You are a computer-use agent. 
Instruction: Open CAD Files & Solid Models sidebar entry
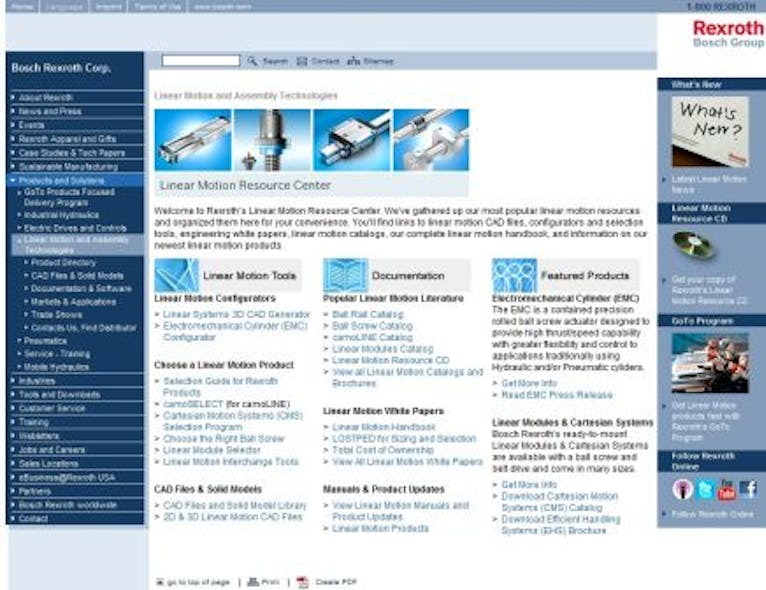point(77,275)
